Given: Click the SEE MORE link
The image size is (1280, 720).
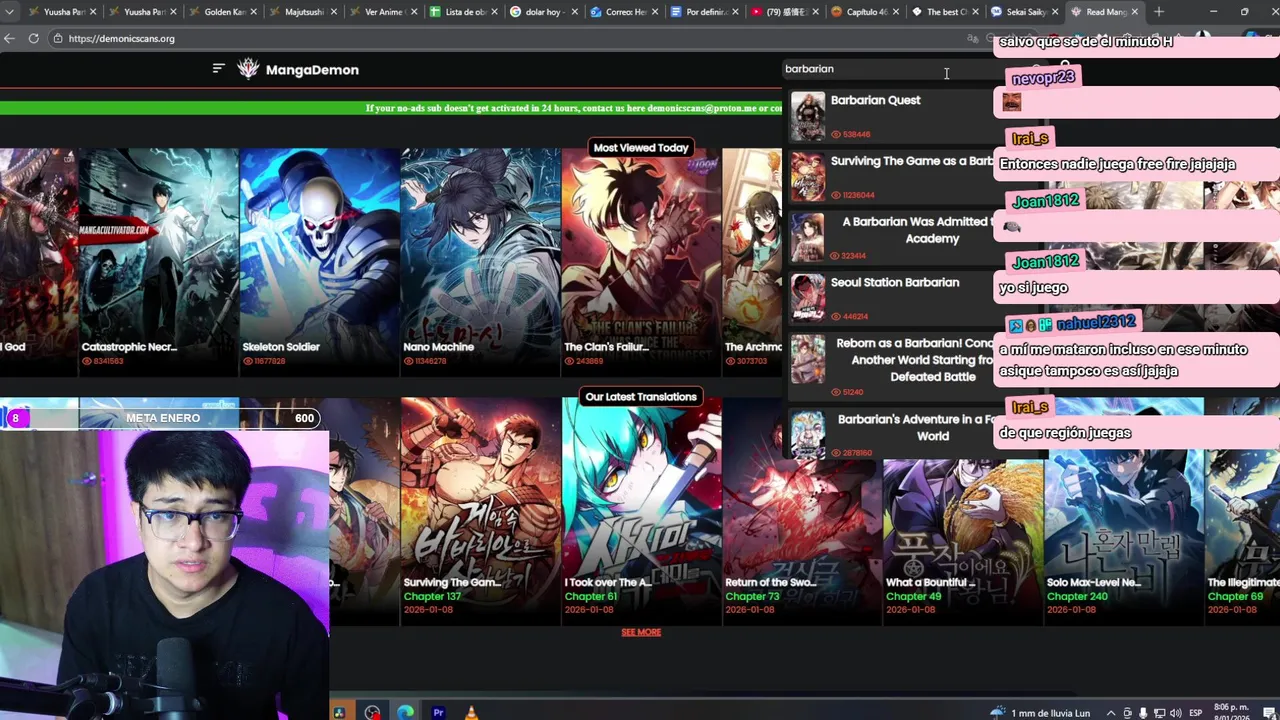Looking at the screenshot, I should tap(641, 632).
